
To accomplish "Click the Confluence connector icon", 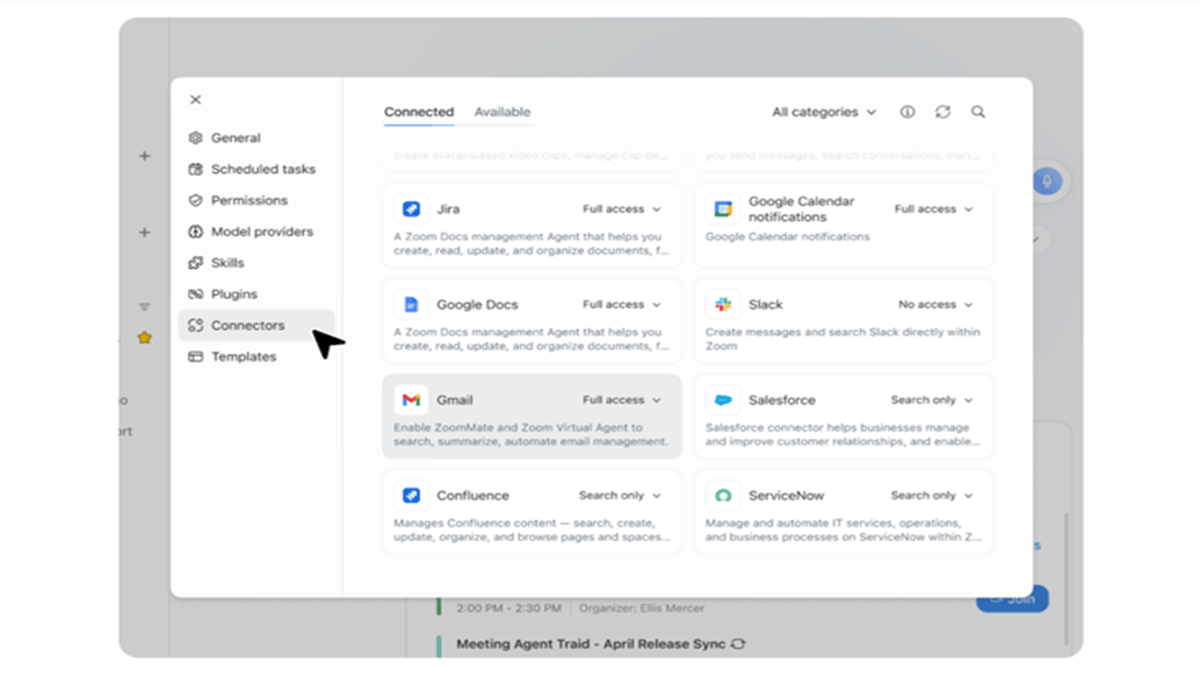I will click(411, 495).
